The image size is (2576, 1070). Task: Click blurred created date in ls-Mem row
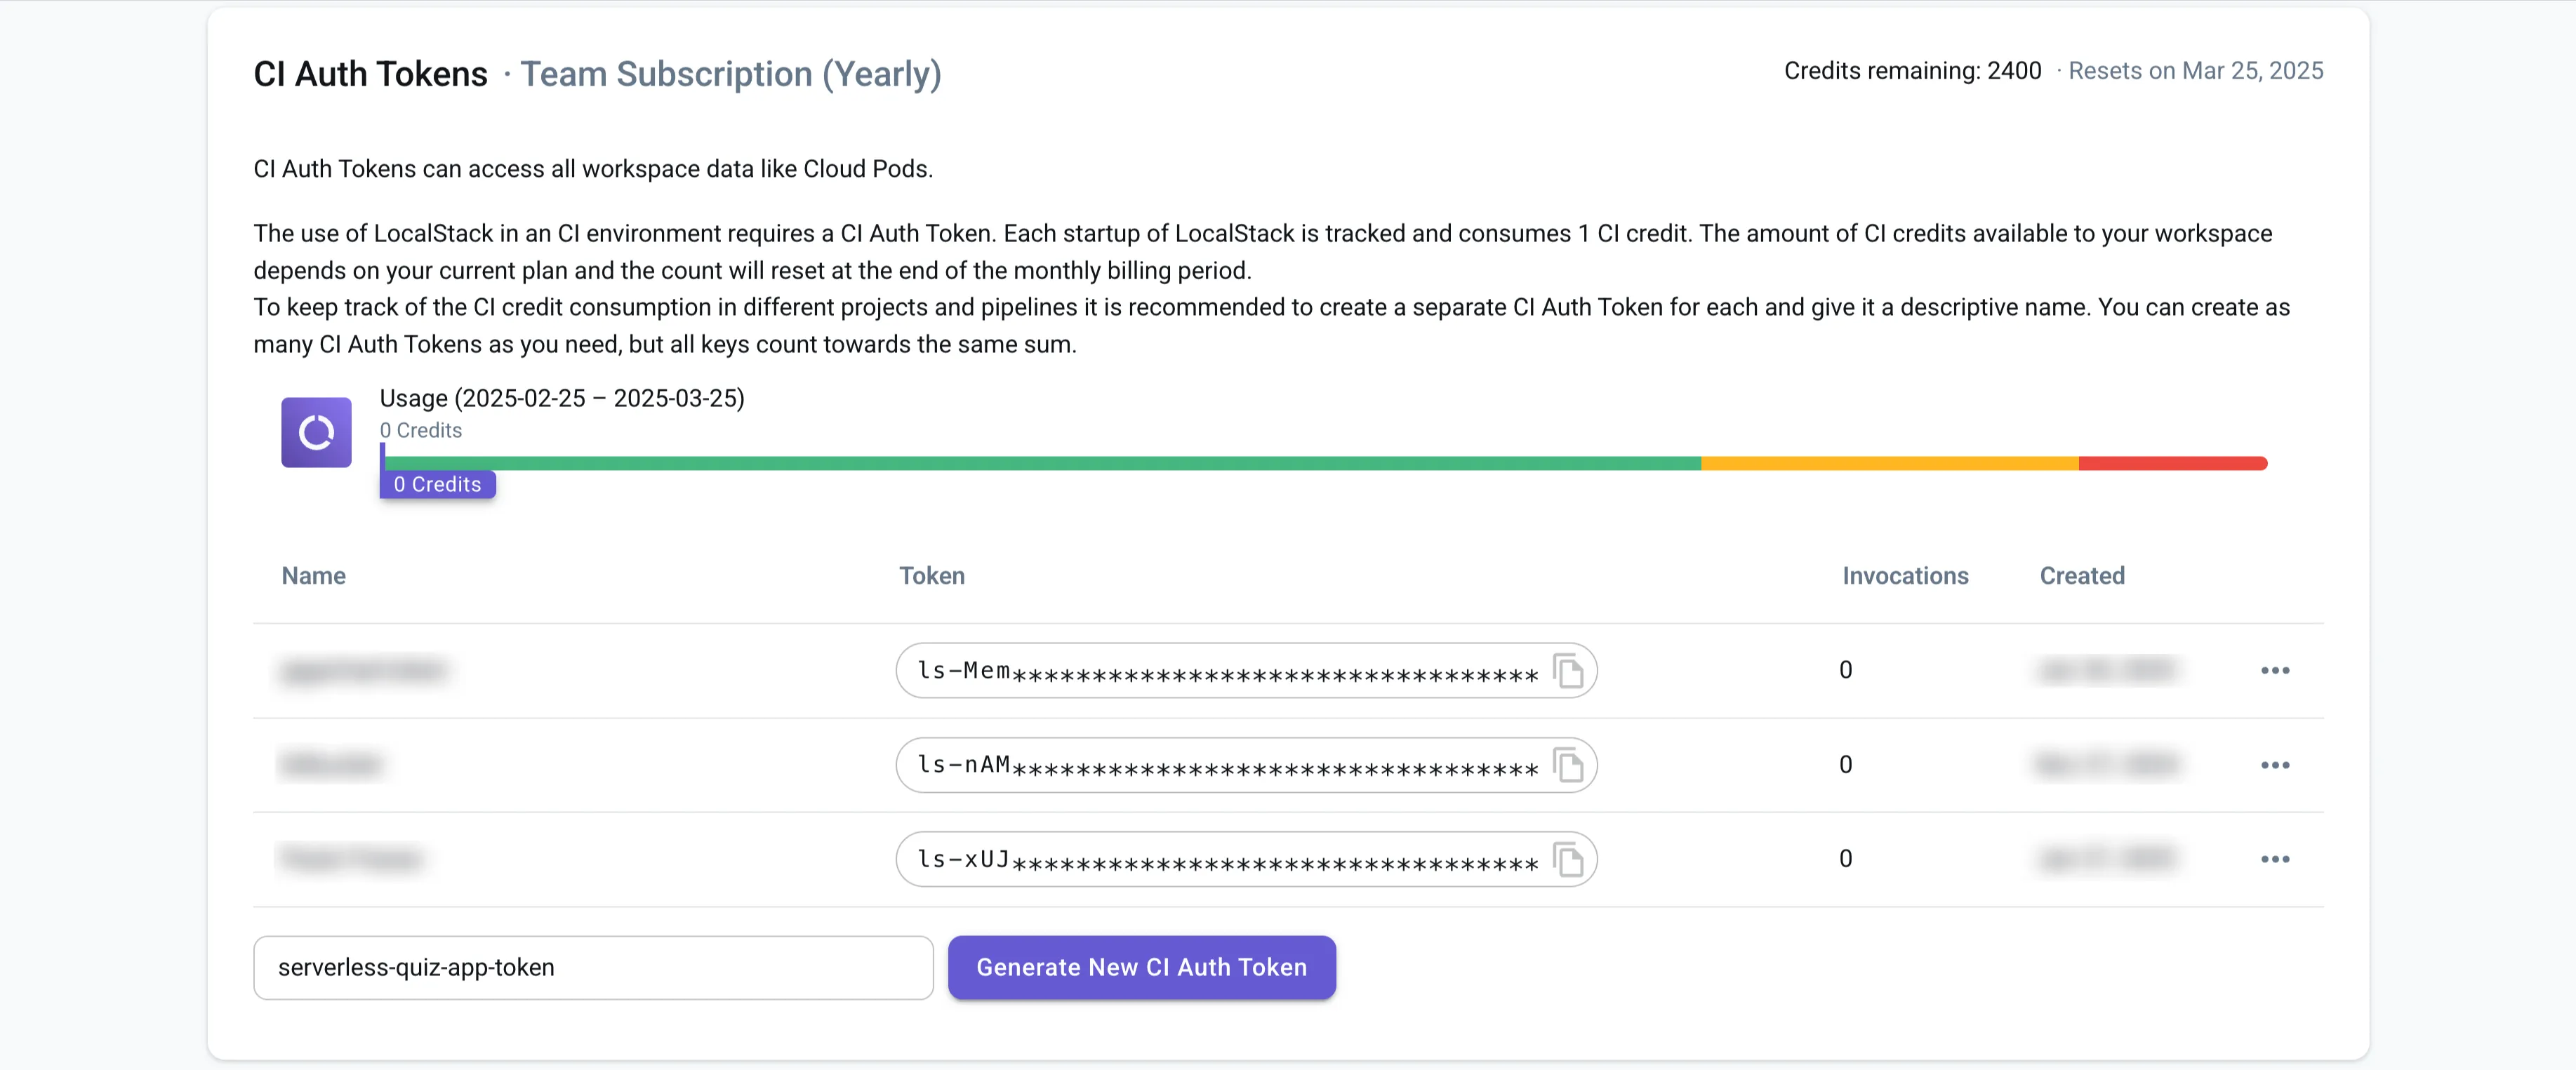[2107, 670]
